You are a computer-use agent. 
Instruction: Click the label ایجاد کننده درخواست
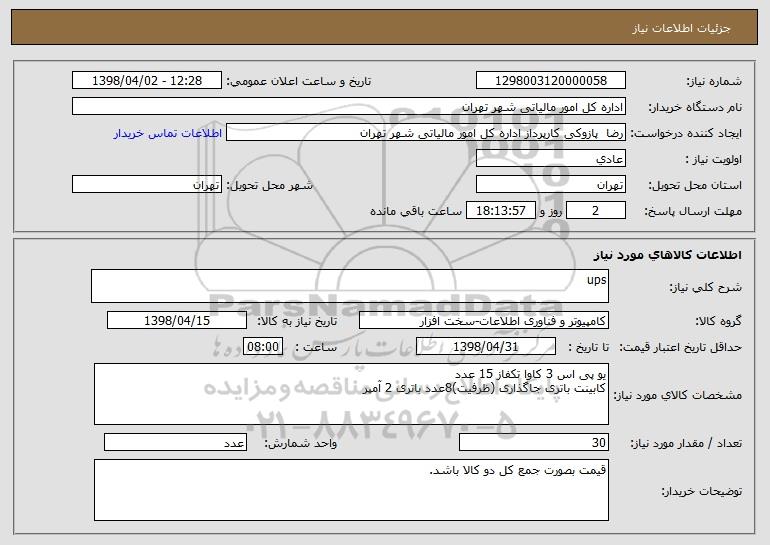[686, 133]
